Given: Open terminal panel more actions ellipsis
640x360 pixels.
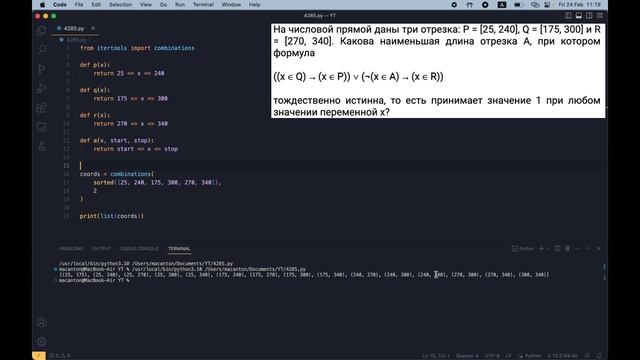Looking at the screenshot, I should click(x=578, y=249).
